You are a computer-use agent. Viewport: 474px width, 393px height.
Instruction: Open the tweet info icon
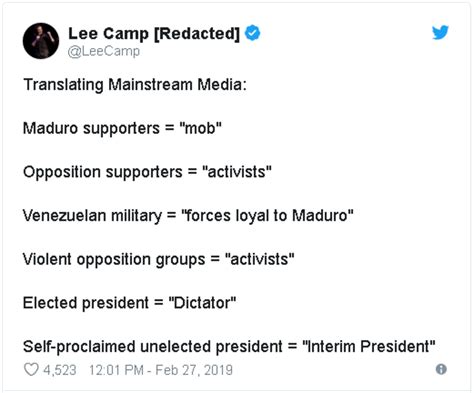click(x=441, y=369)
